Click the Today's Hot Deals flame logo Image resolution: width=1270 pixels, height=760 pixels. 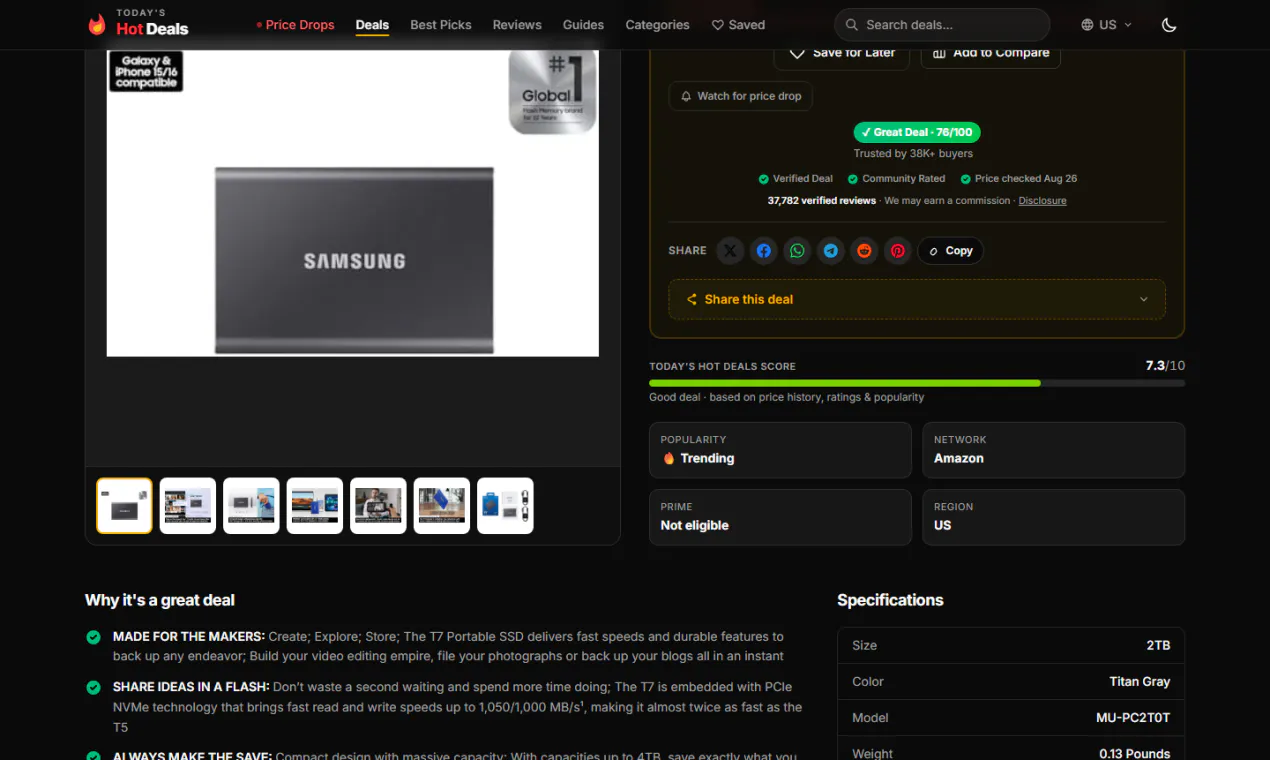(97, 25)
